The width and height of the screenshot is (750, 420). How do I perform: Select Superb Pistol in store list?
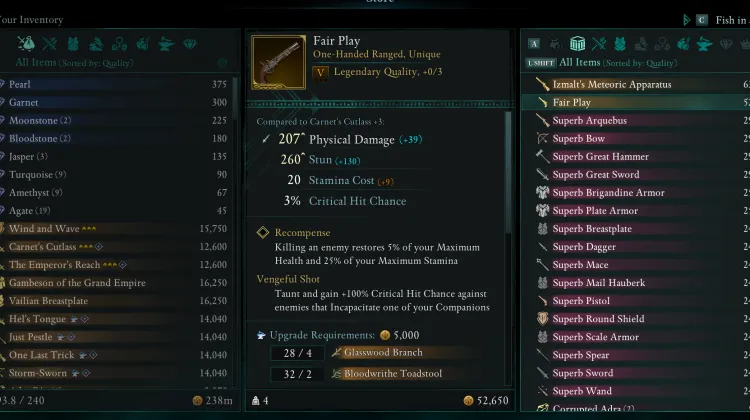581,301
